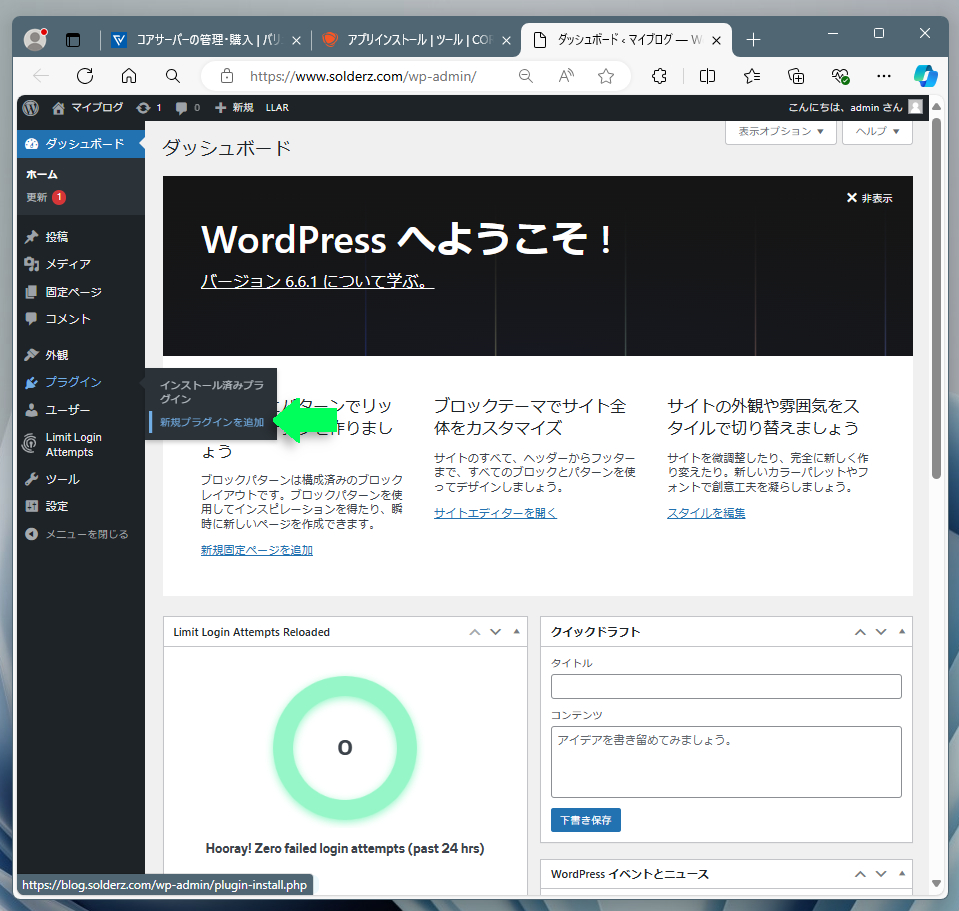The height and width of the screenshot is (911, 959).
Task: Select インストール済みプラグイン from flyout
Action: tap(212, 392)
